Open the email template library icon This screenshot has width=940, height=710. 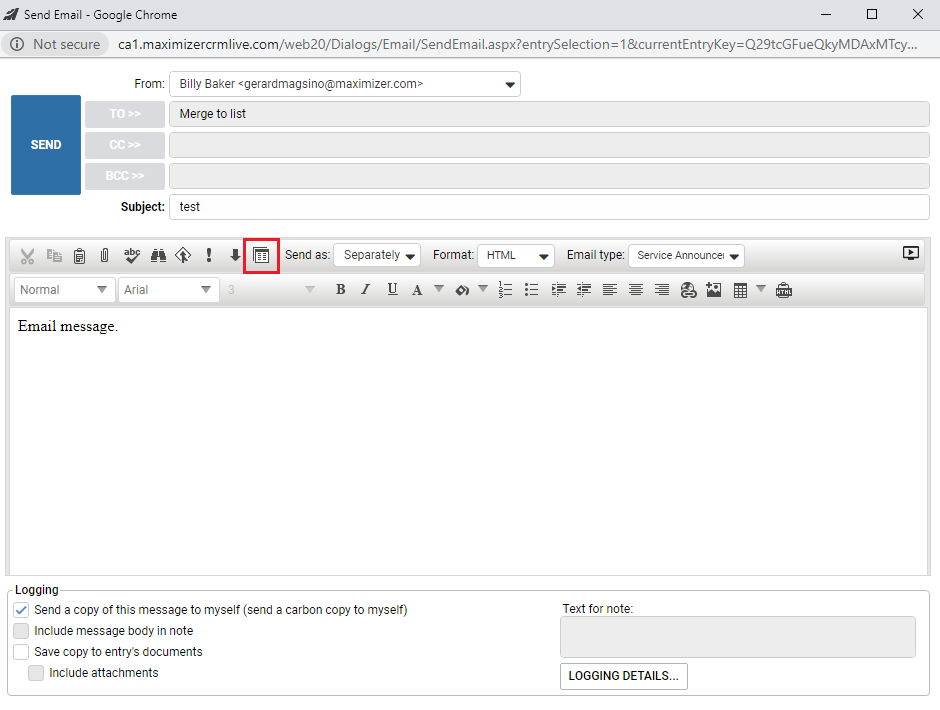tap(261, 255)
